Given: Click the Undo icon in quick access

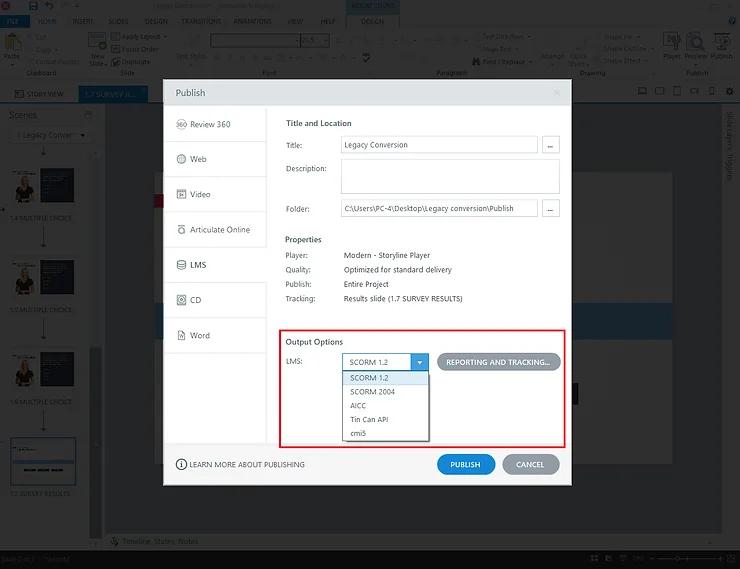Looking at the screenshot, I should 49,6.
